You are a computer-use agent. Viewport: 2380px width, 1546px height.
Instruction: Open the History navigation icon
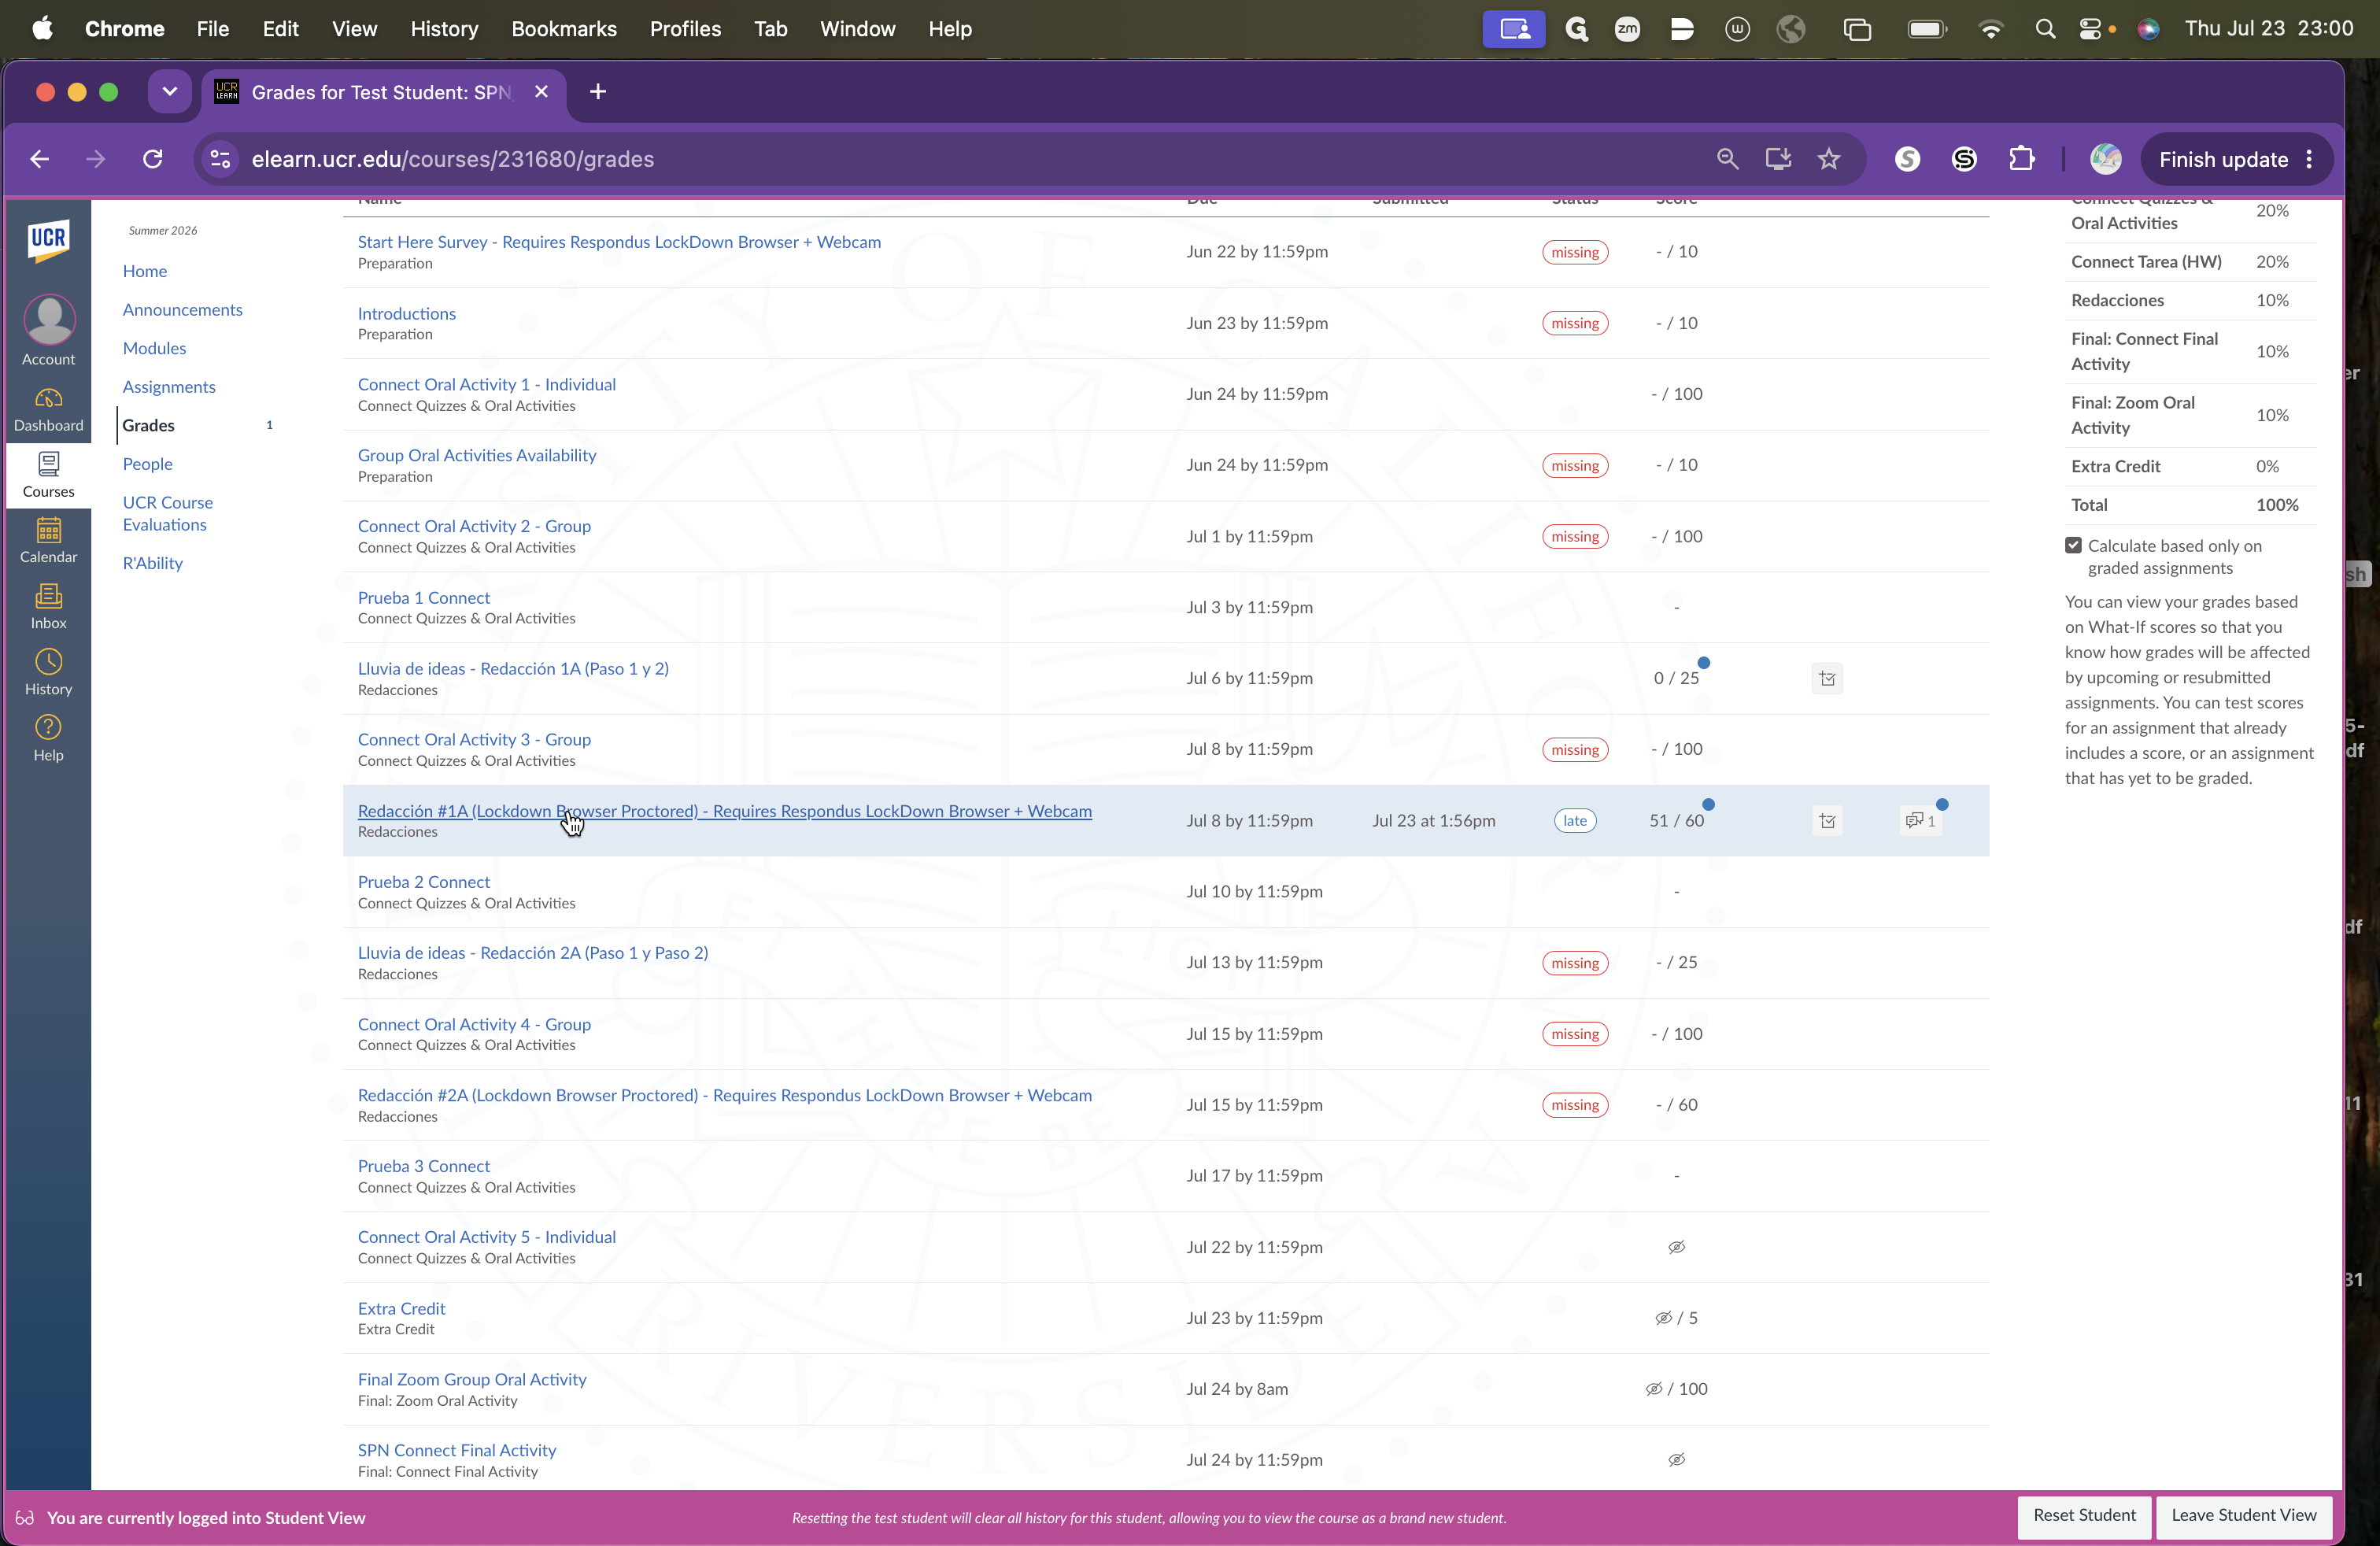48,673
